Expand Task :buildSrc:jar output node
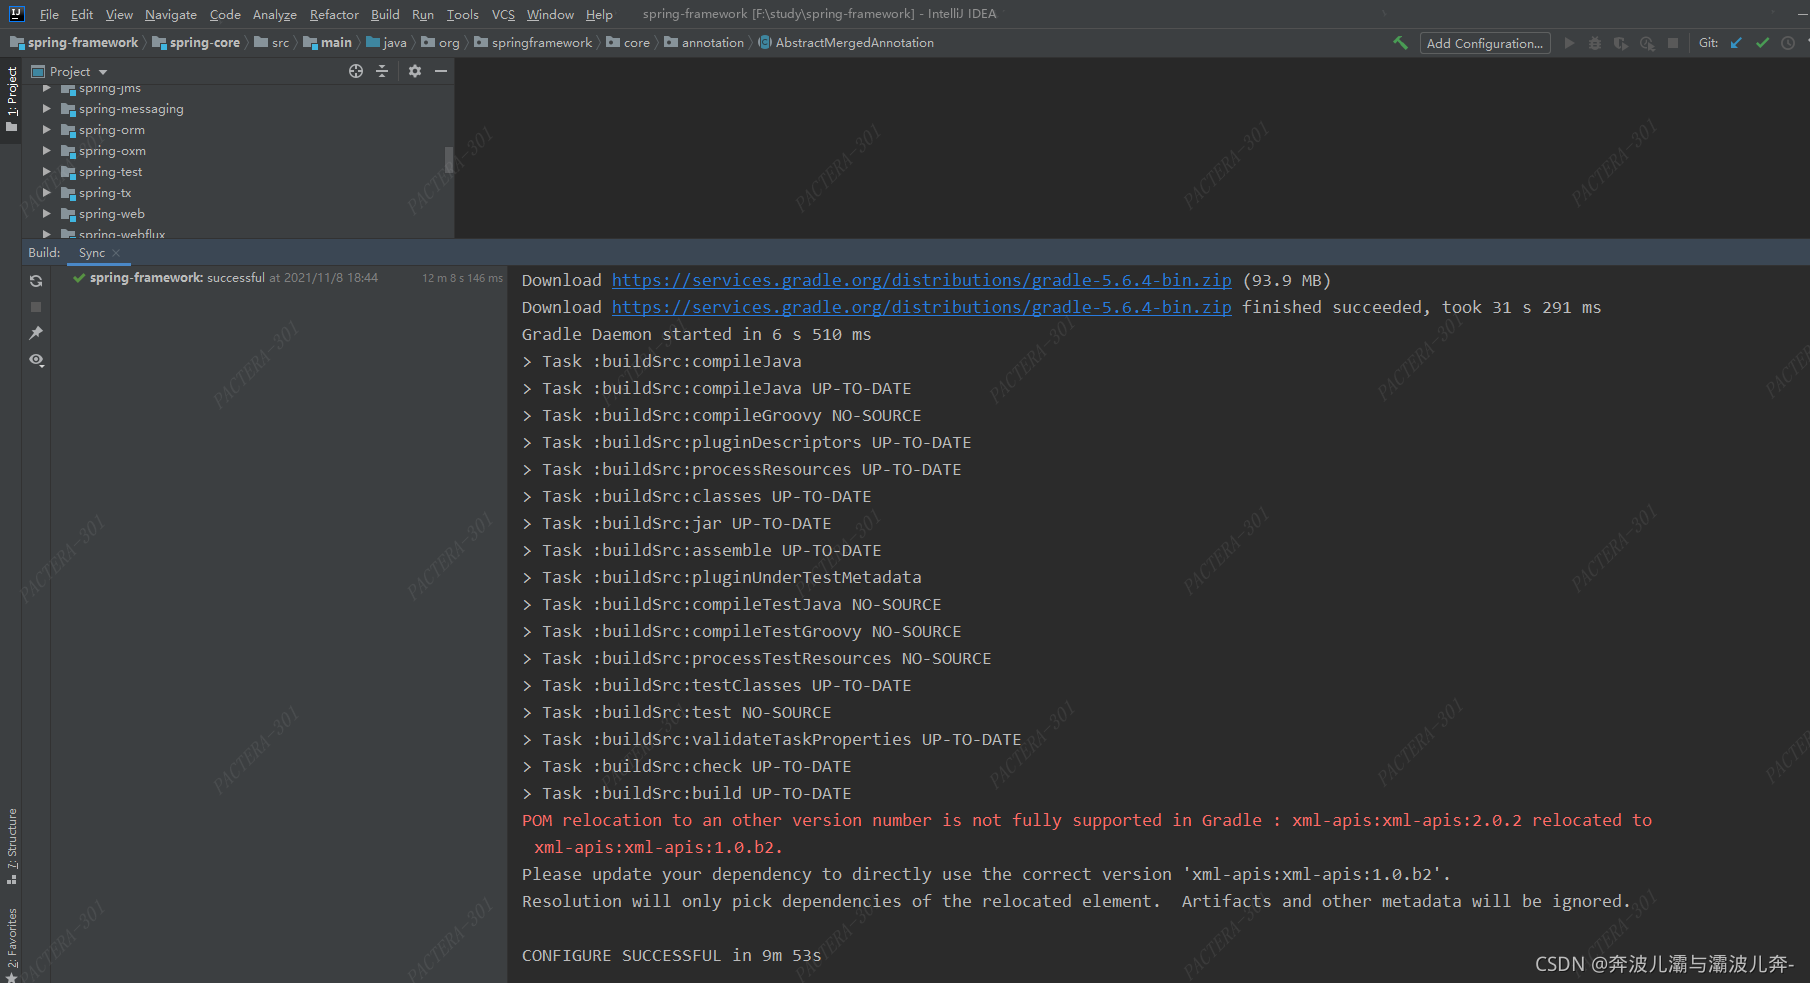The image size is (1810, 983). point(527,524)
